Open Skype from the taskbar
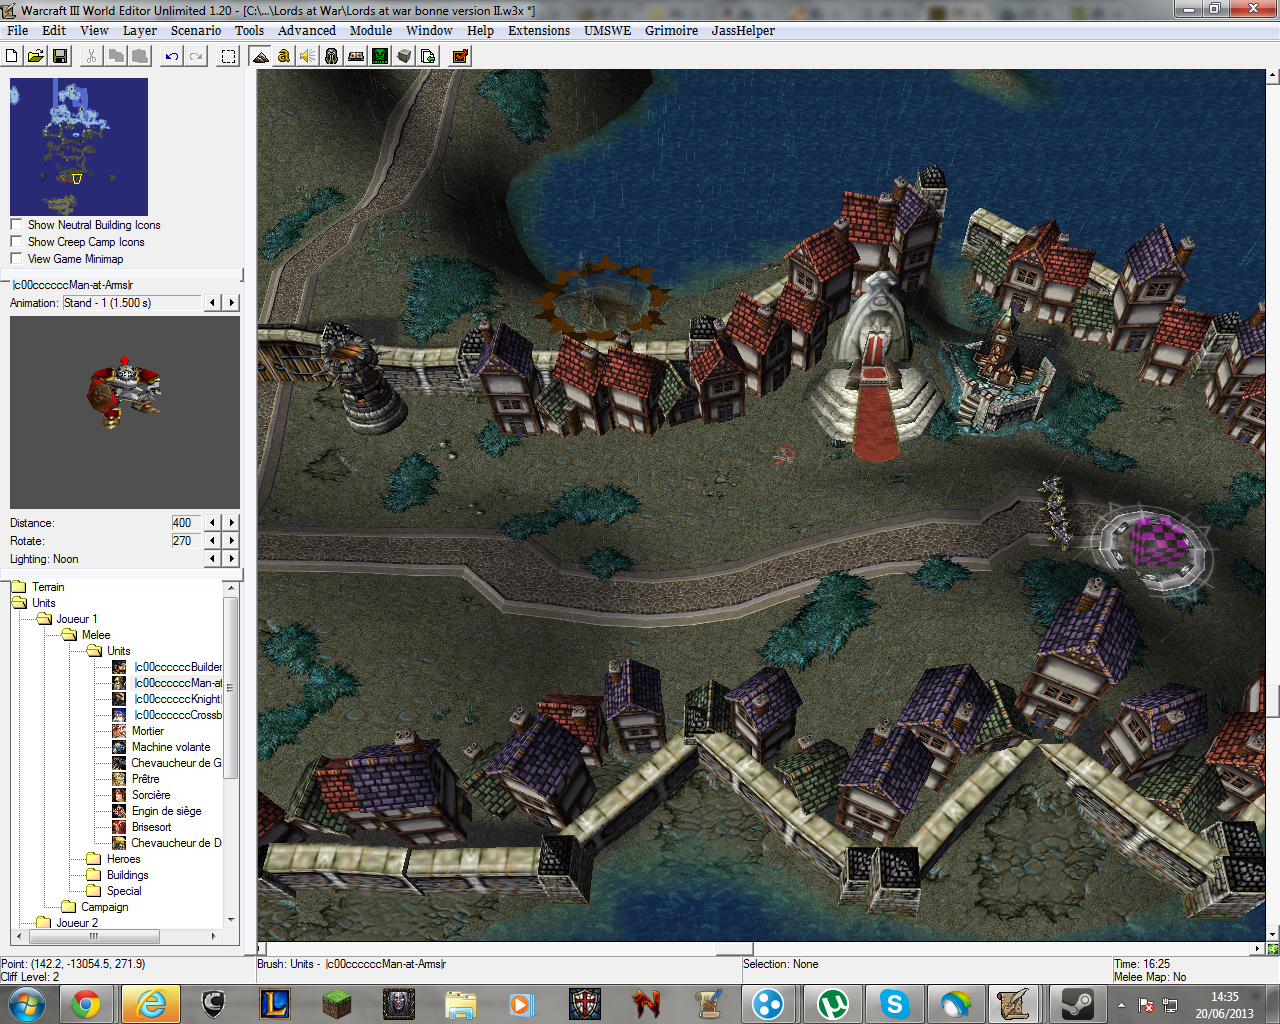This screenshot has height=1024, width=1280. point(894,1004)
